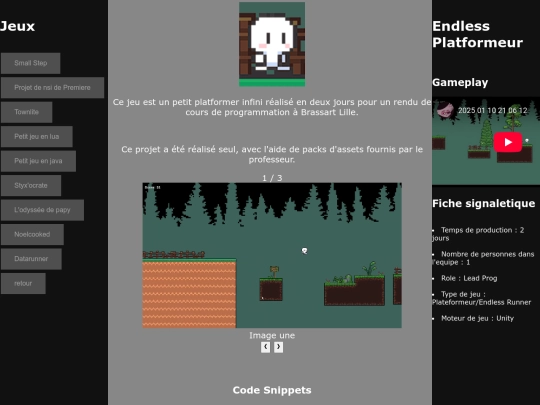This screenshot has height=405, width=540.
Task: Show the previous slideshow image
Action: tap(265, 347)
